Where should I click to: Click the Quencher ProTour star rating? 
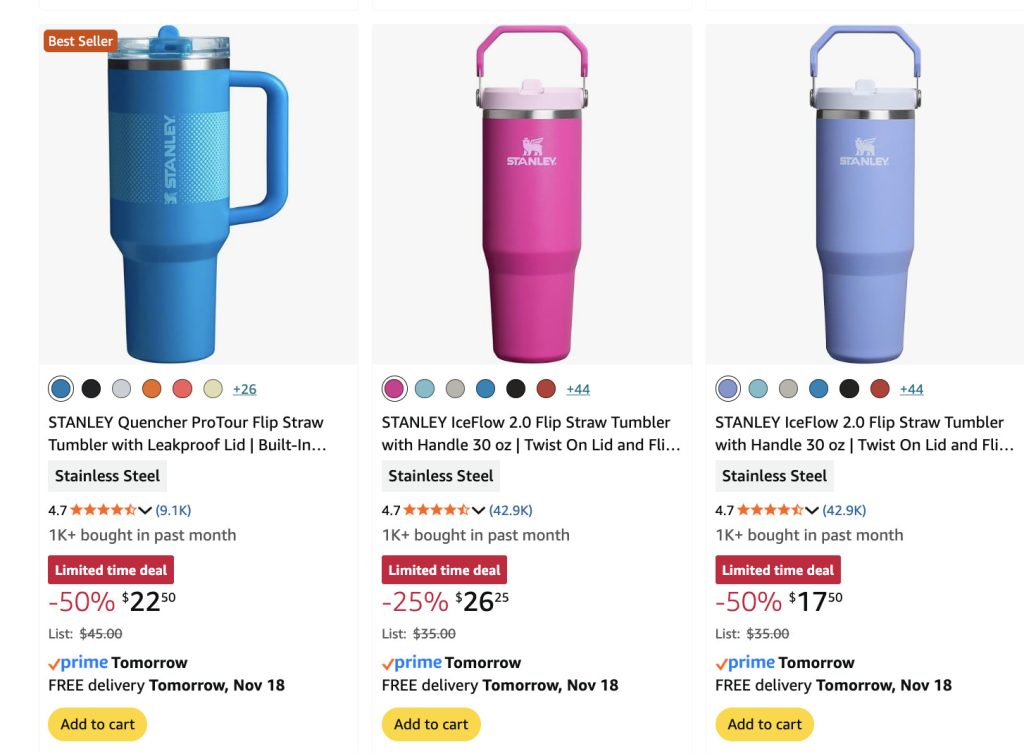coord(103,510)
